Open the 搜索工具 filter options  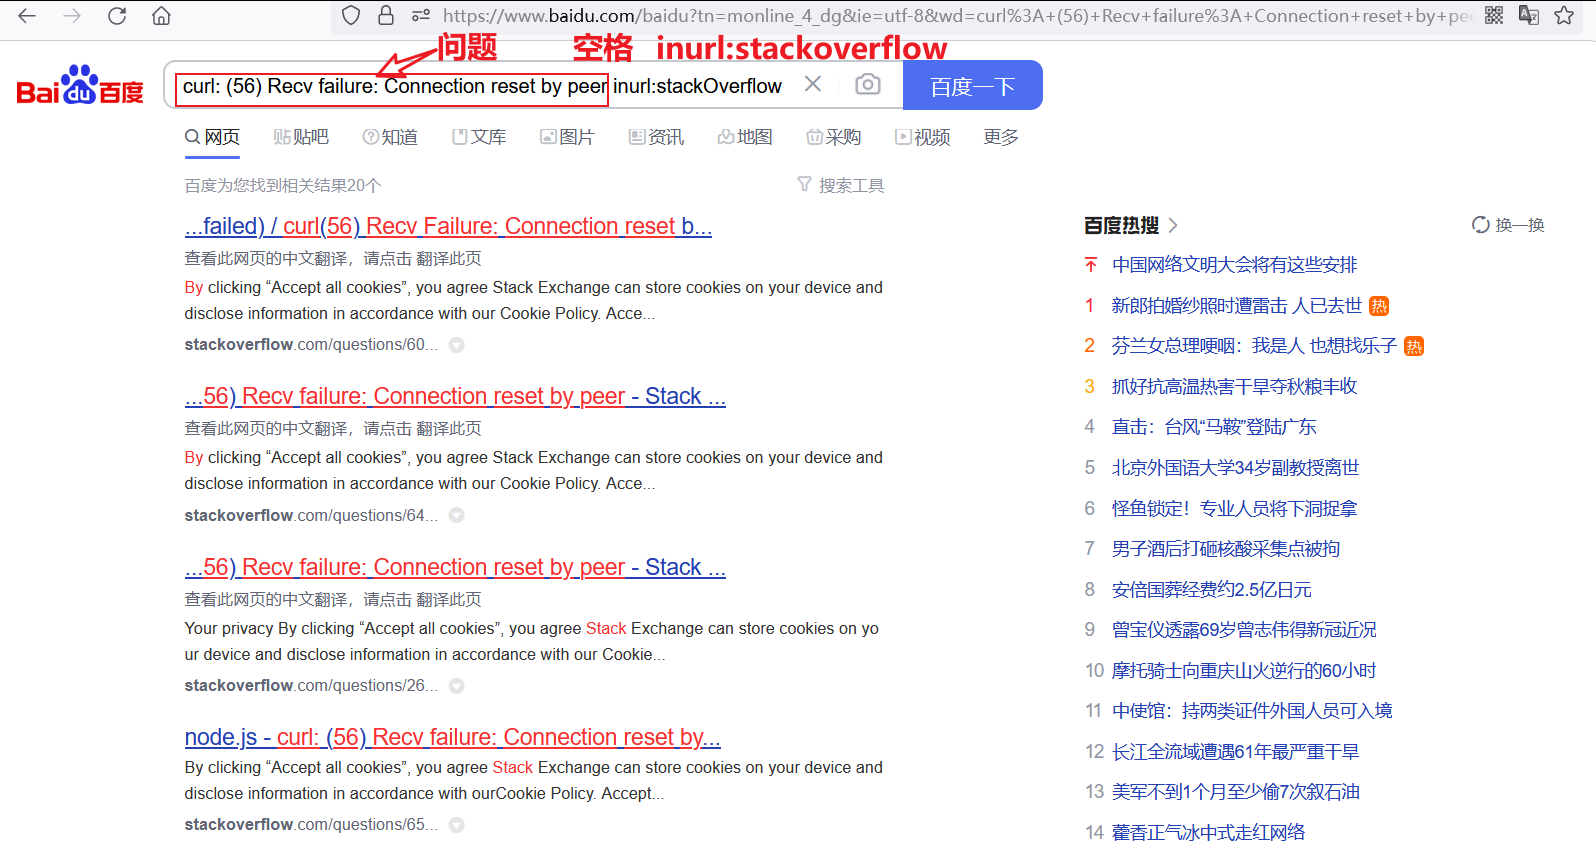click(x=840, y=185)
